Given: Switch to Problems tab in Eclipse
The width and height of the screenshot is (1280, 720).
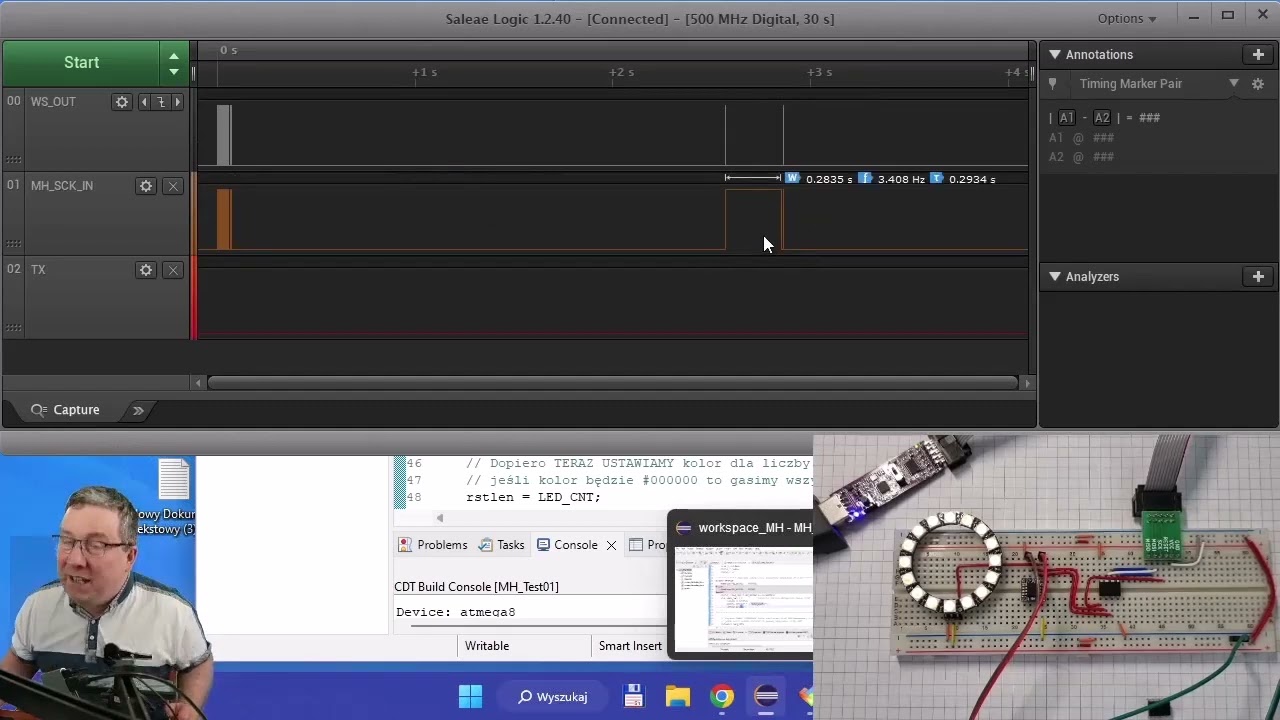Looking at the screenshot, I should pyautogui.click(x=432, y=545).
